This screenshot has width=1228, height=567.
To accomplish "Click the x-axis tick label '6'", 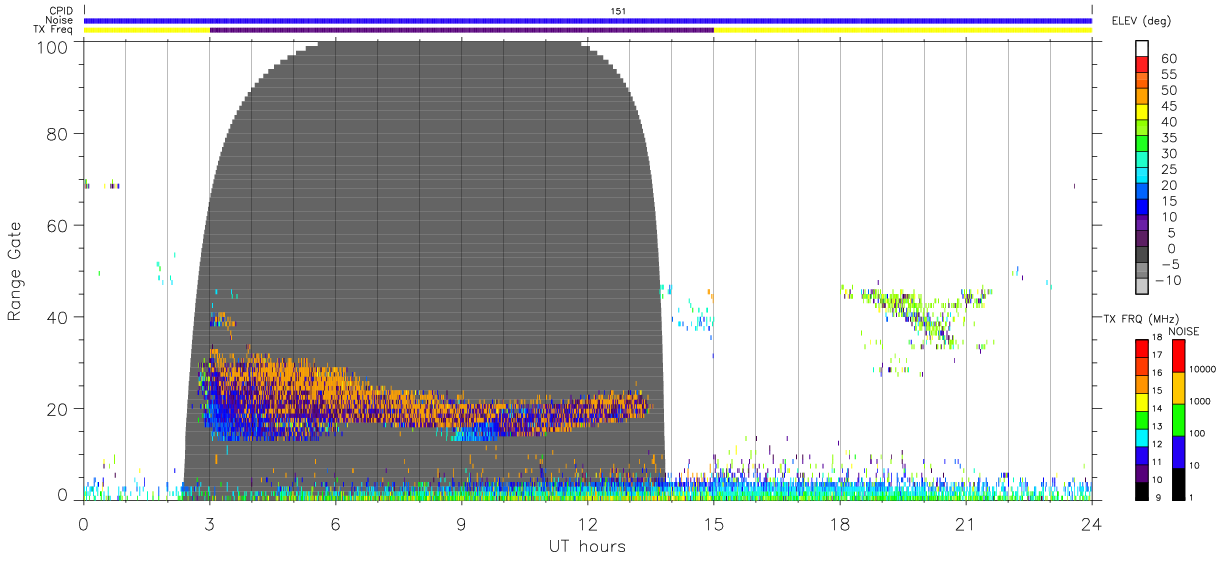I will coord(336,523).
